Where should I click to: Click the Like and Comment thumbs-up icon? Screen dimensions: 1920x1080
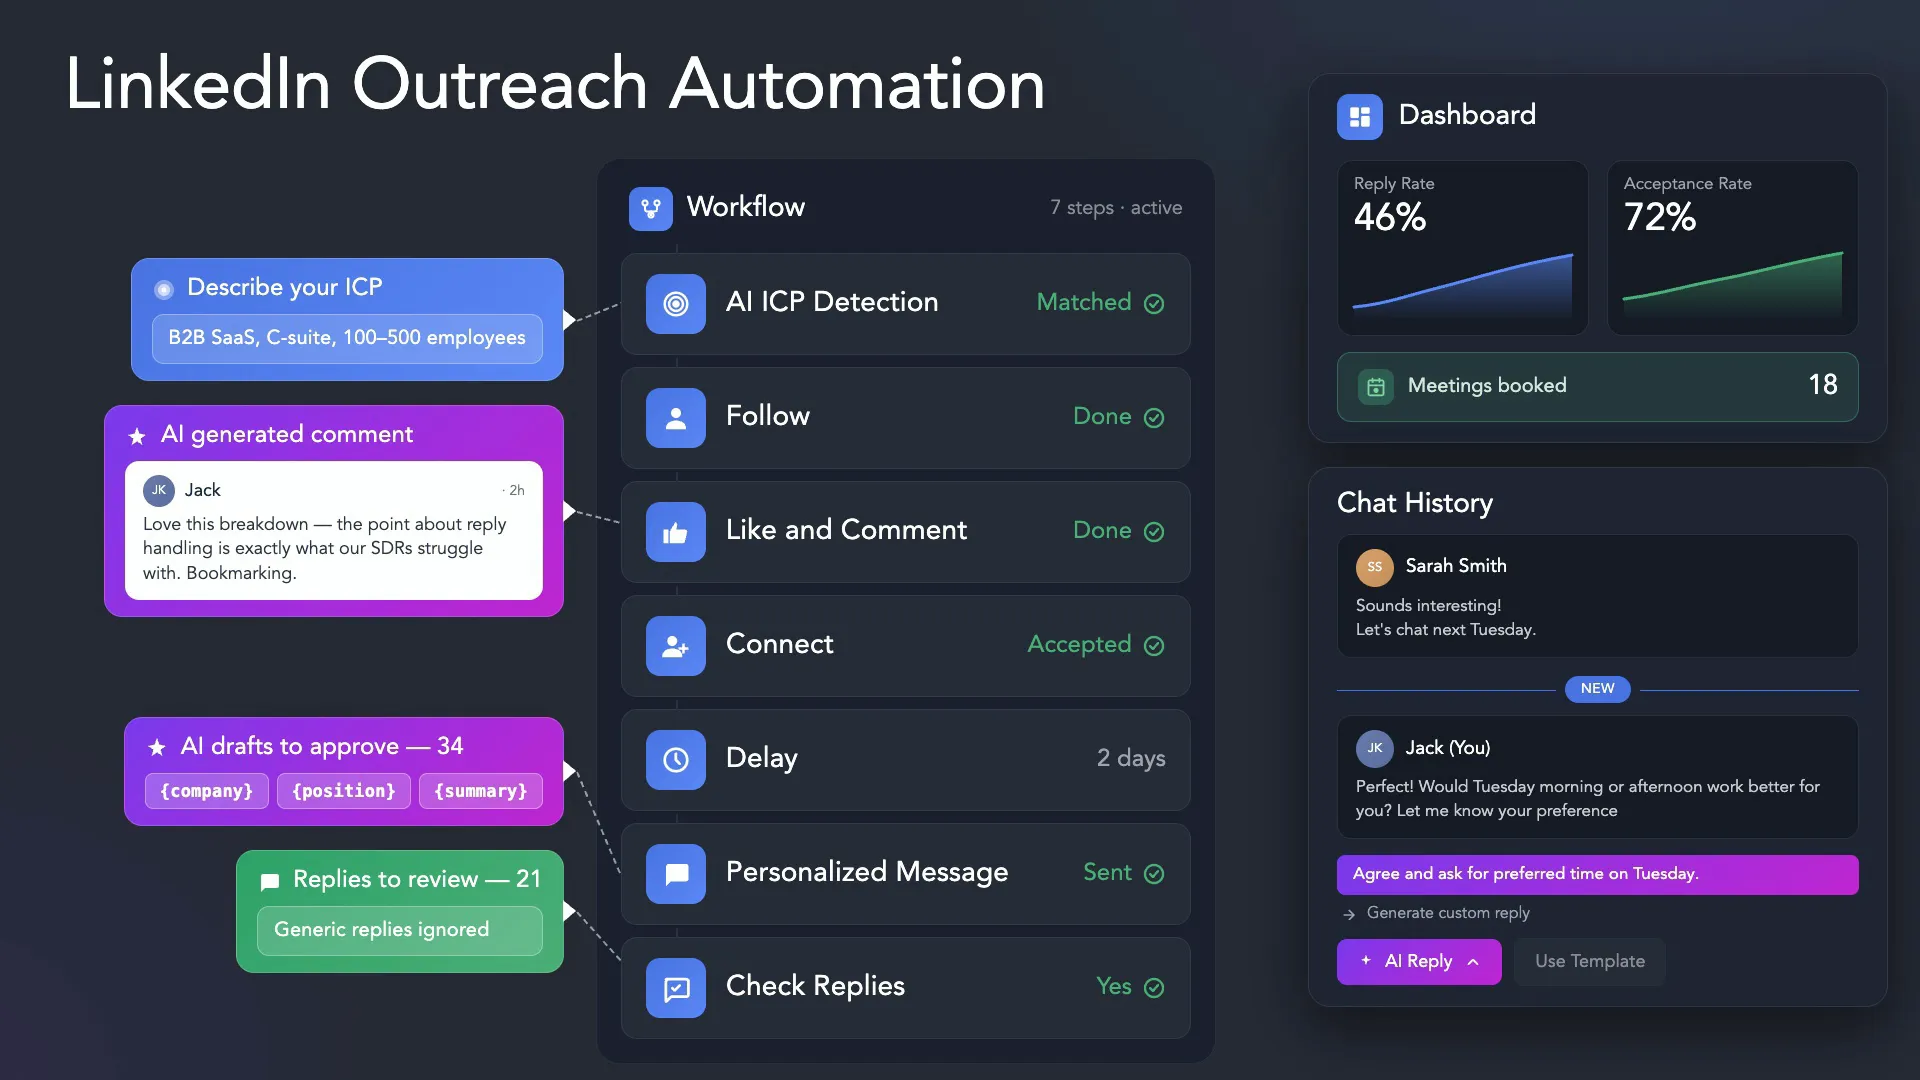pos(676,532)
